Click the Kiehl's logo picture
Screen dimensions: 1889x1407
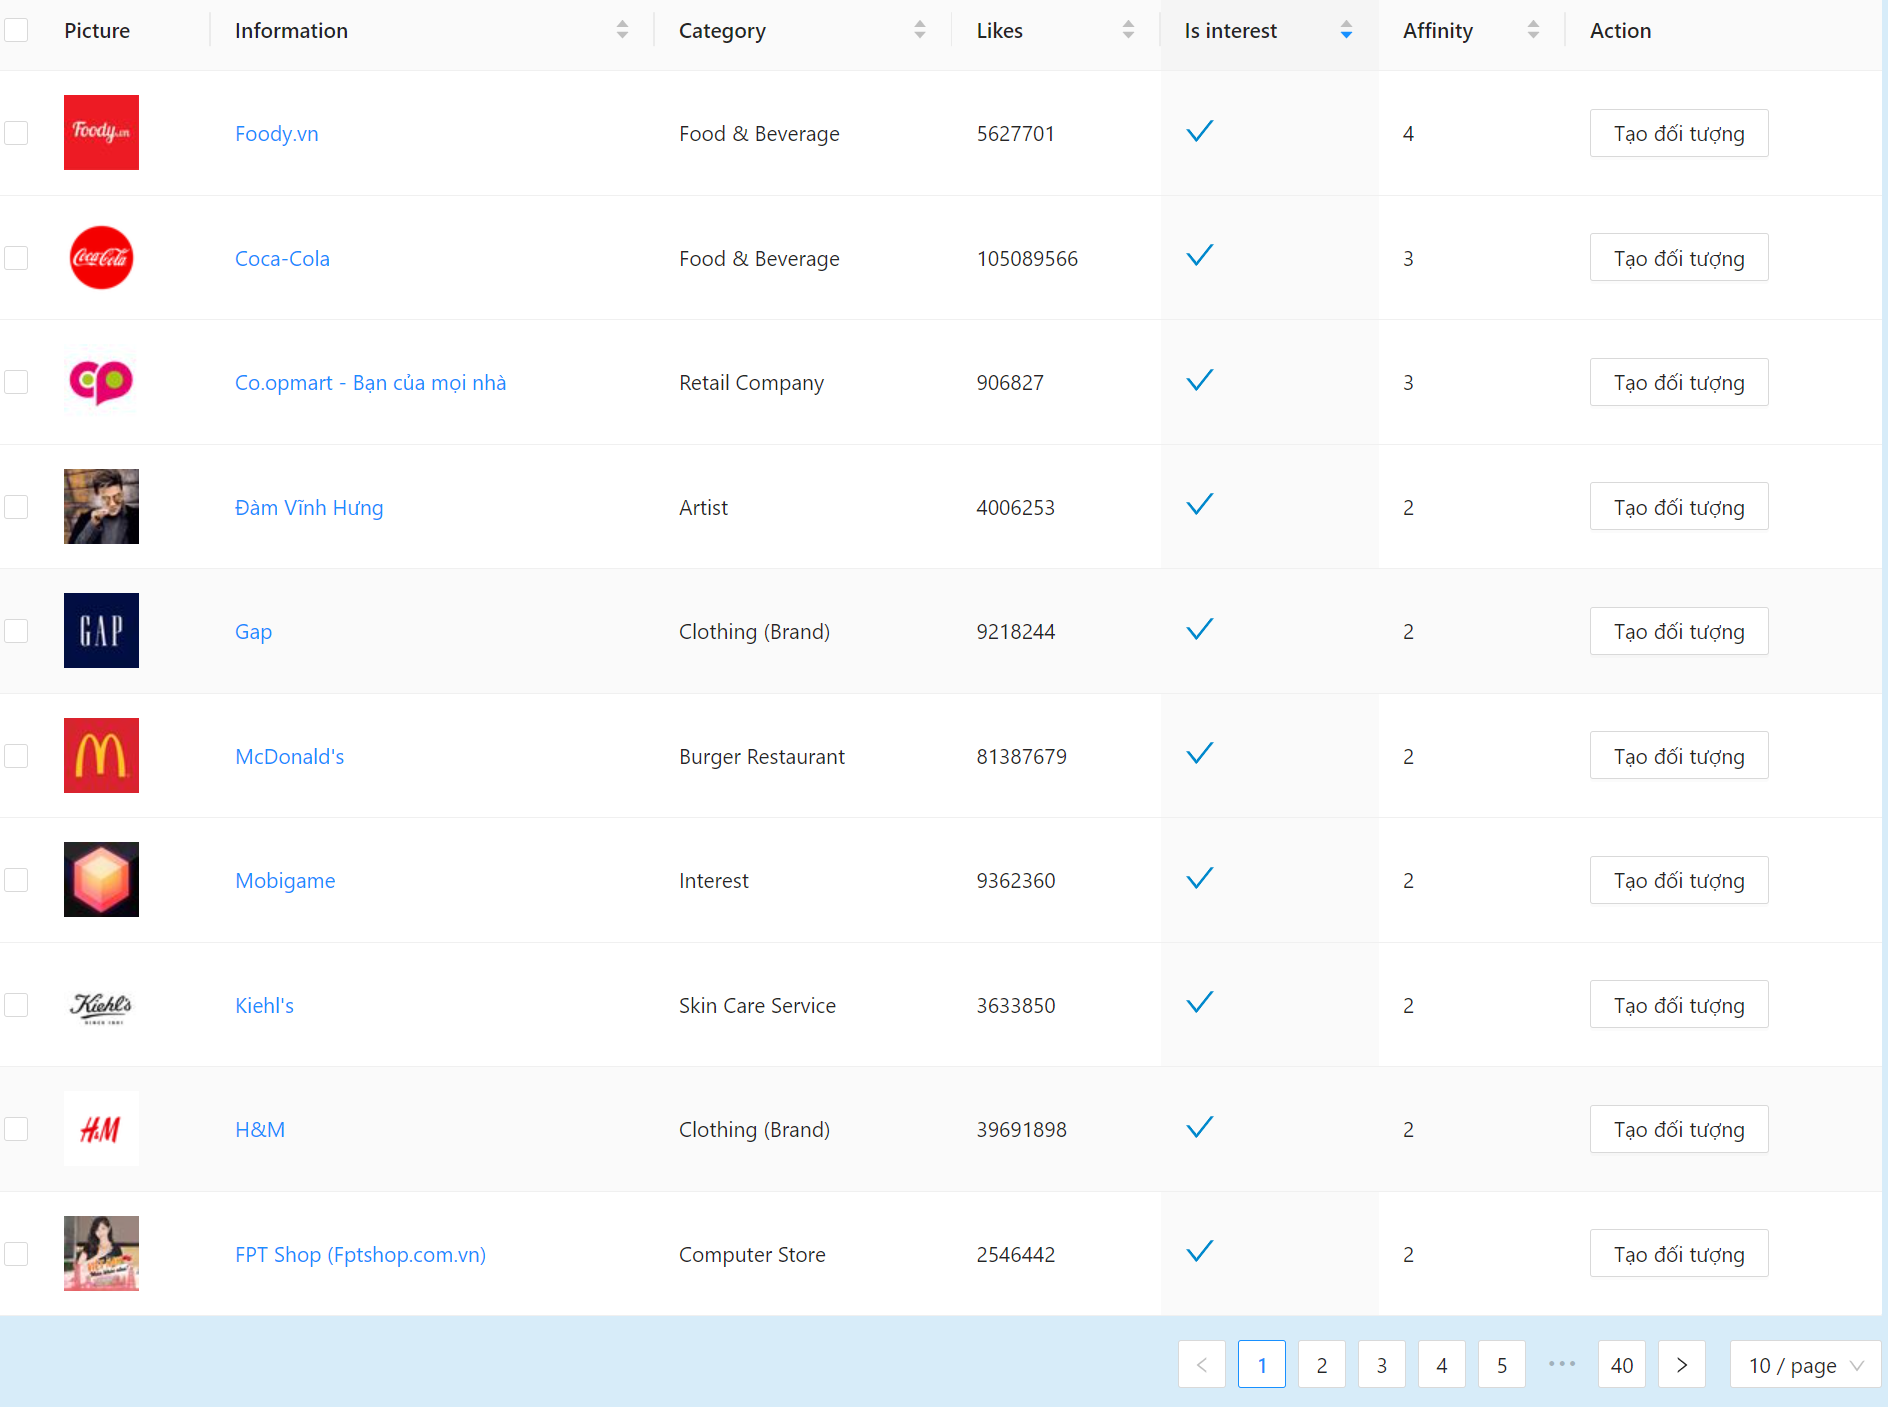tap(101, 1004)
